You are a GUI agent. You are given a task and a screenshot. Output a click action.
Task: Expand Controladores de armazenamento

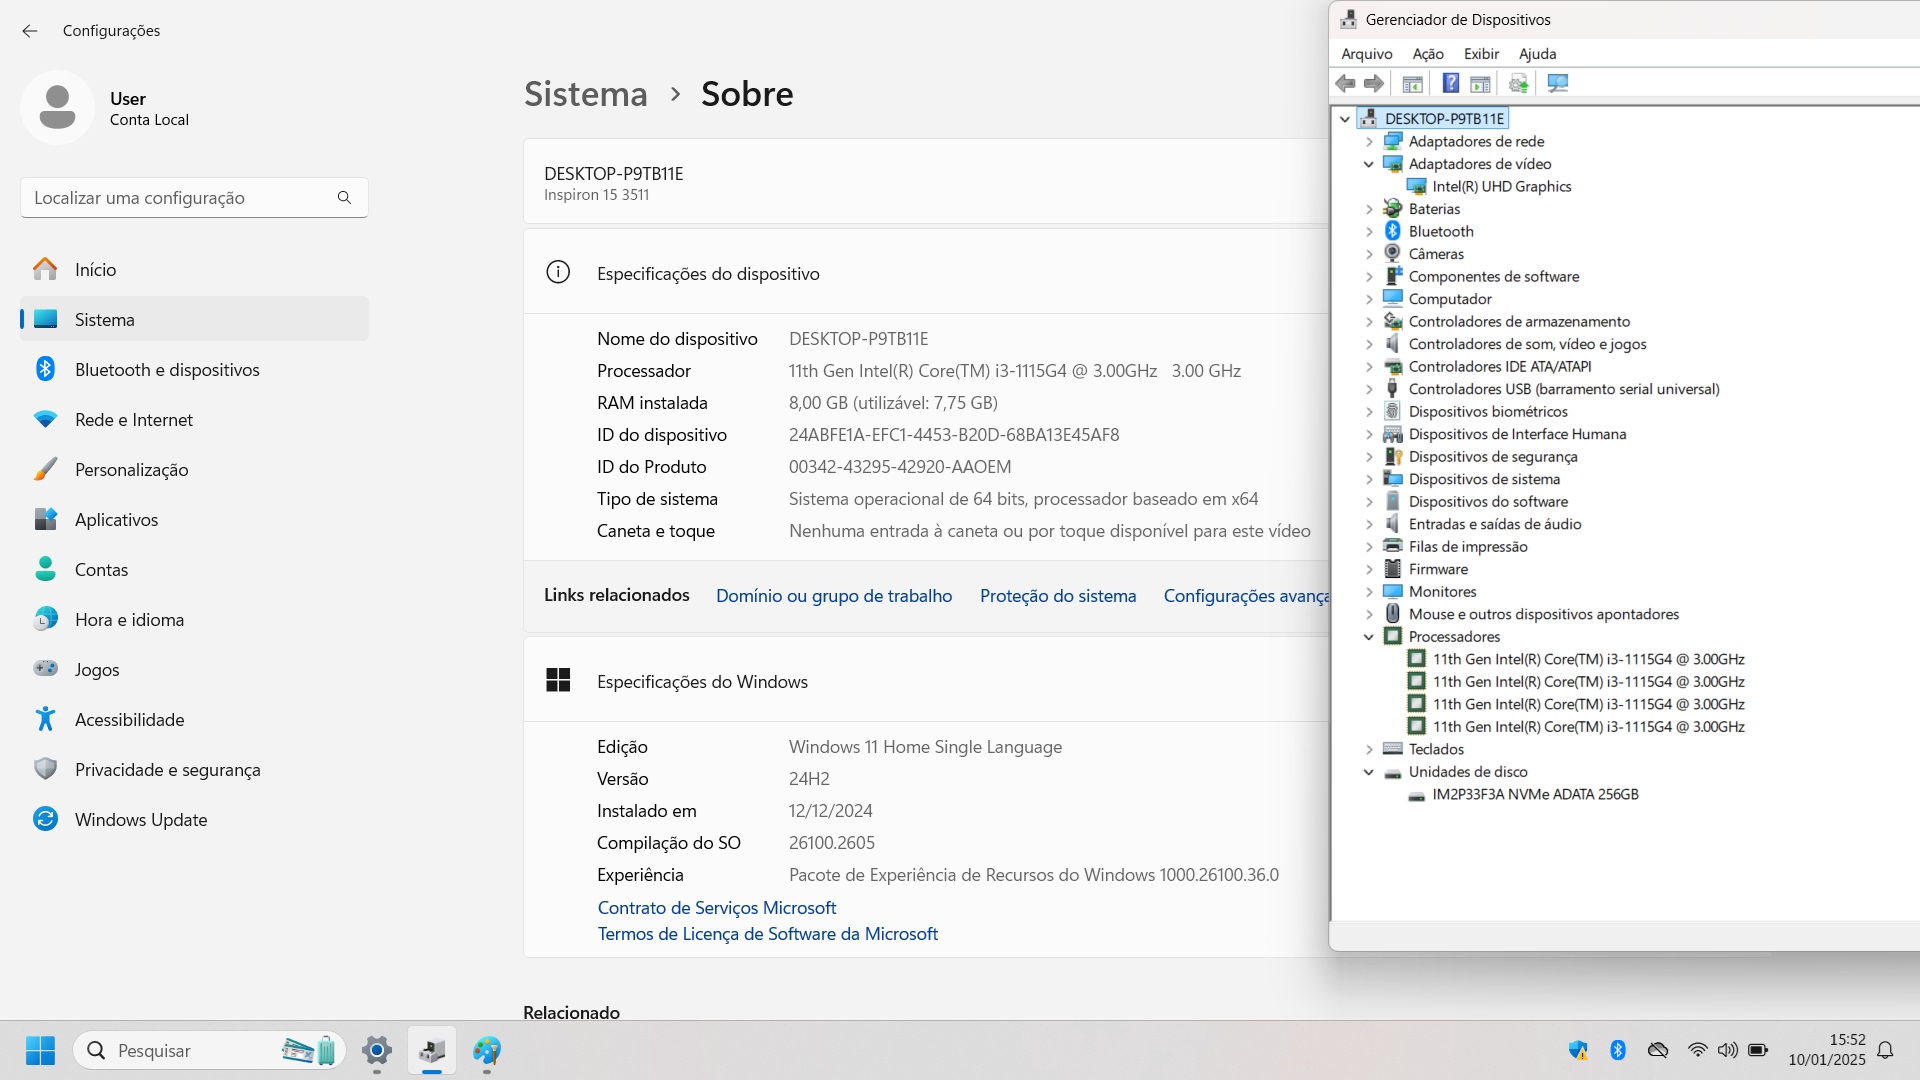[x=1369, y=322]
